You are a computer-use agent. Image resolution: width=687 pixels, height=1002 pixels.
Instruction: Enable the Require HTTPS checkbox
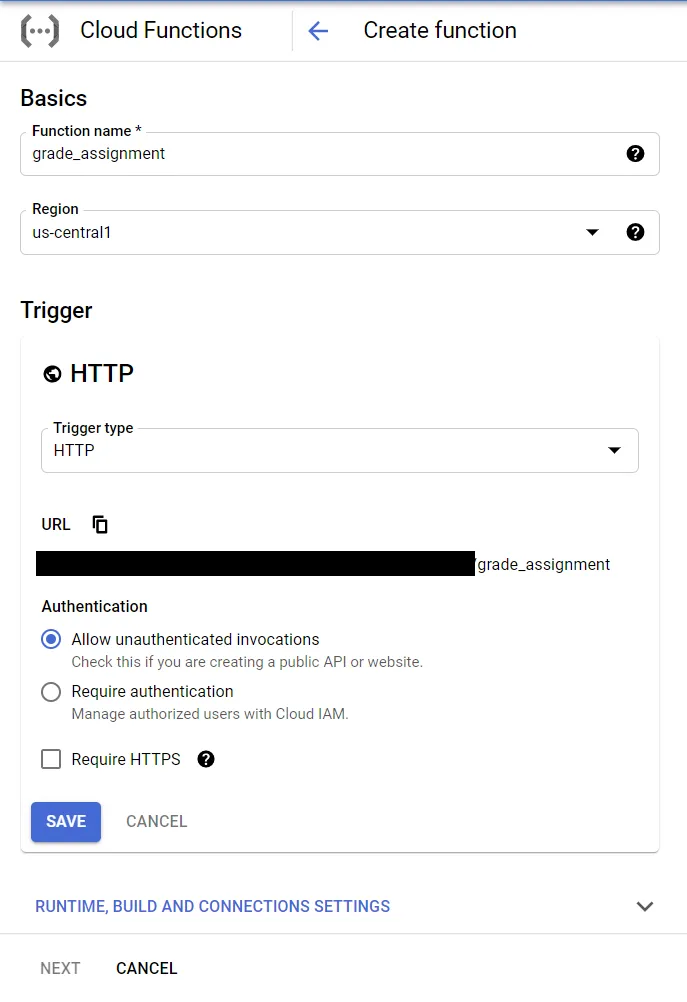pyautogui.click(x=51, y=759)
